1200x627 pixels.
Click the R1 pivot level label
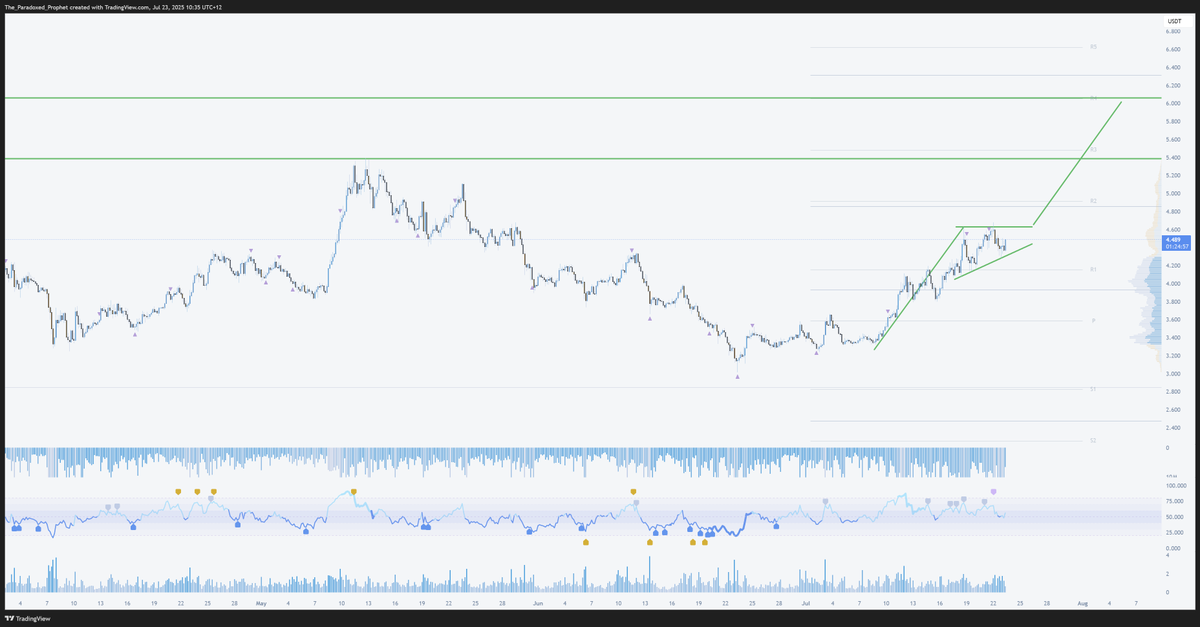[1094, 270]
